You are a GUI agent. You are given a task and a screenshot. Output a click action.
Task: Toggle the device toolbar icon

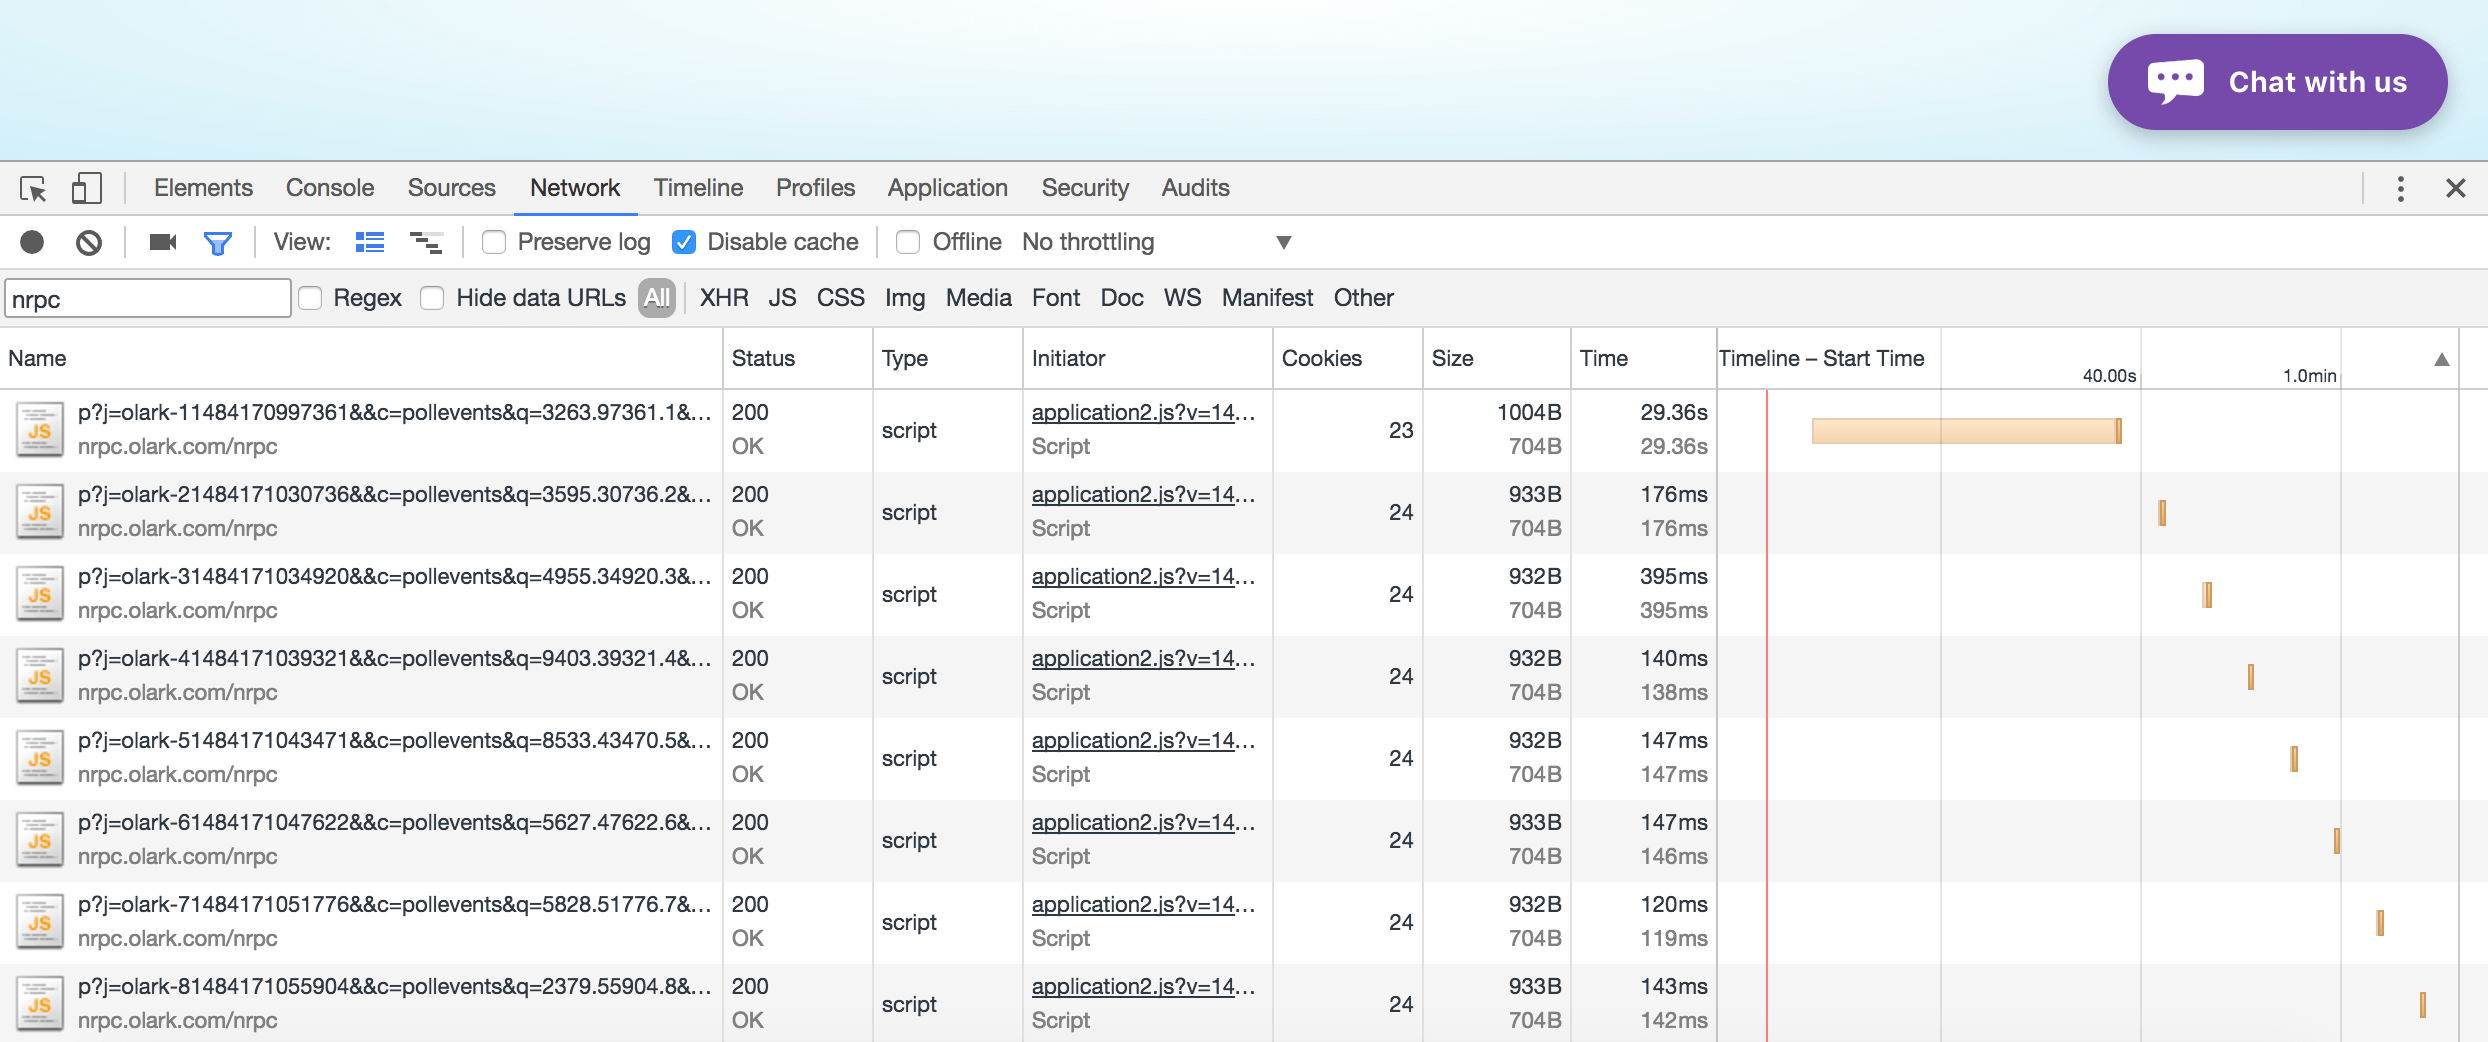[87, 188]
